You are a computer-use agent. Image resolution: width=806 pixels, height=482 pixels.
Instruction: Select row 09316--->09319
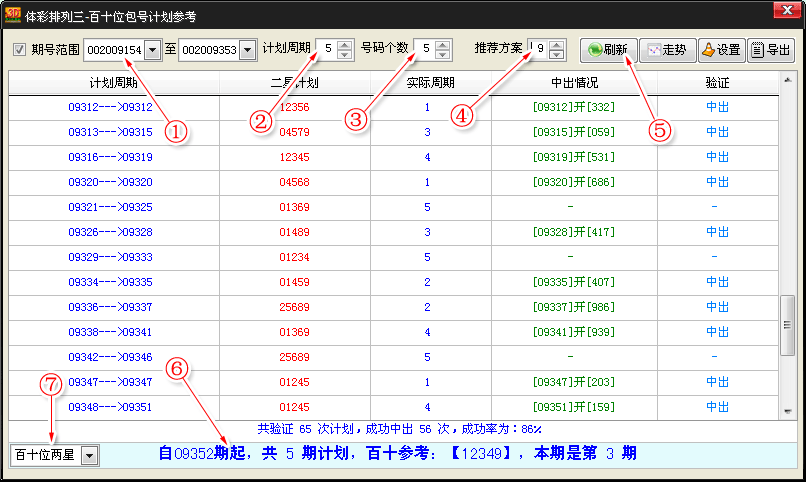[x=393, y=157]
